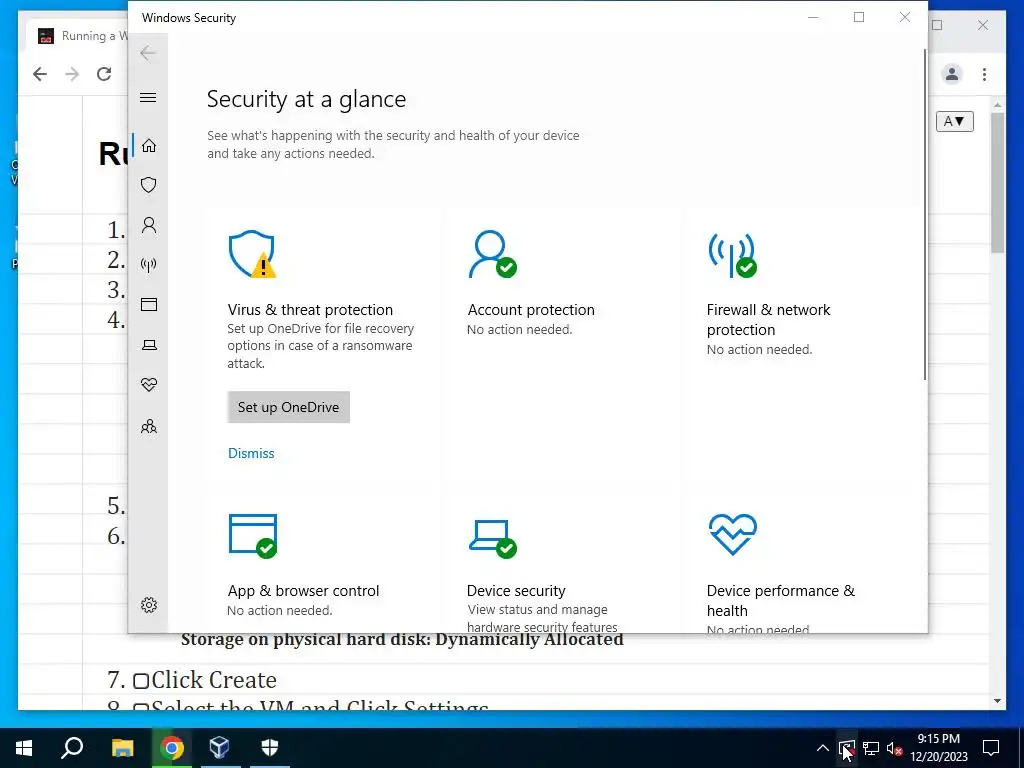Open Chrome three-dot menu

(984, 74)
